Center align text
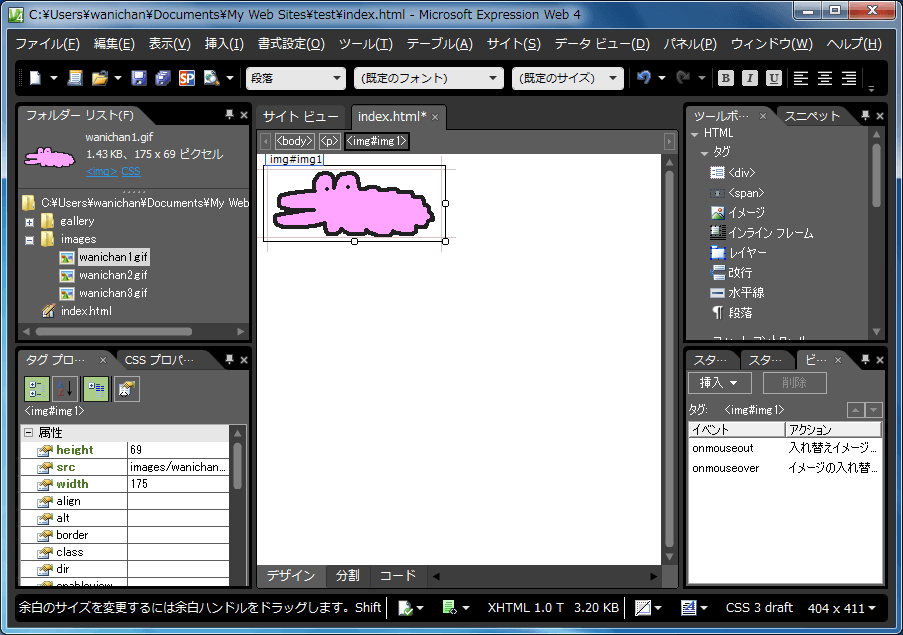 point(825,78)
